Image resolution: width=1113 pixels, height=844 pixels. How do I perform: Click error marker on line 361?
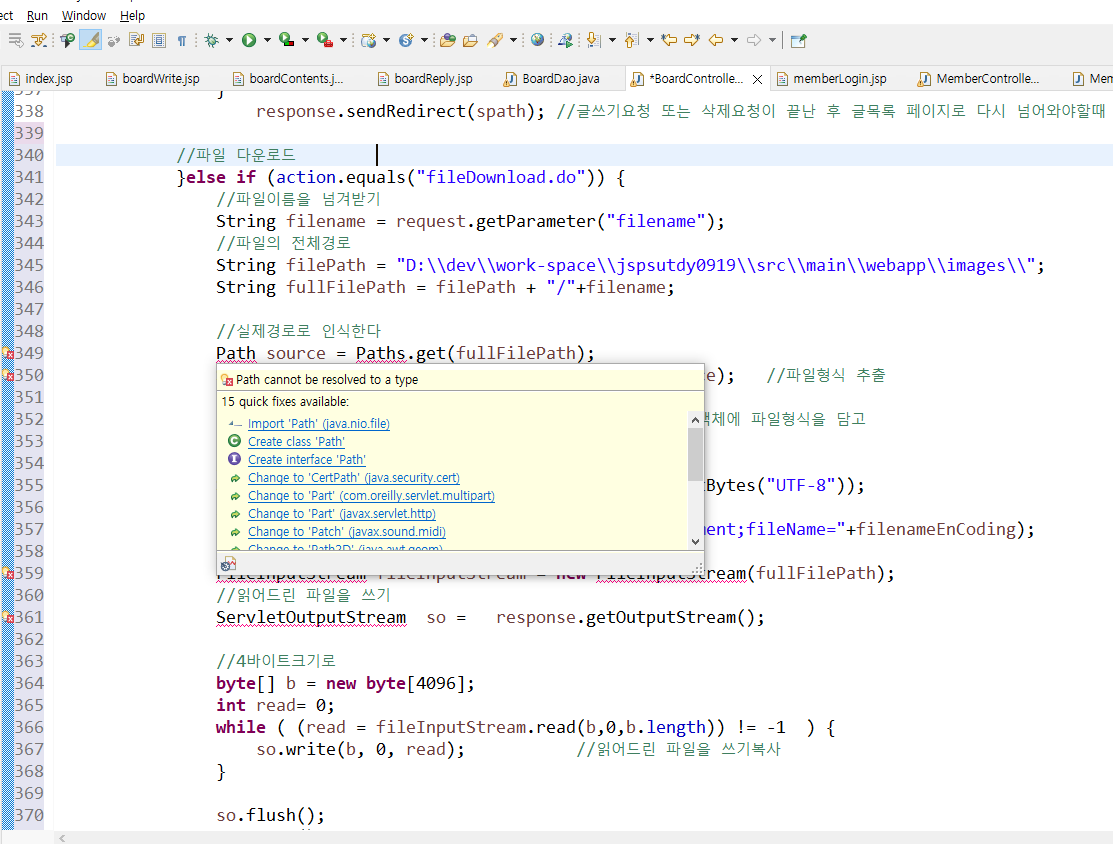(x=8, y=617)
